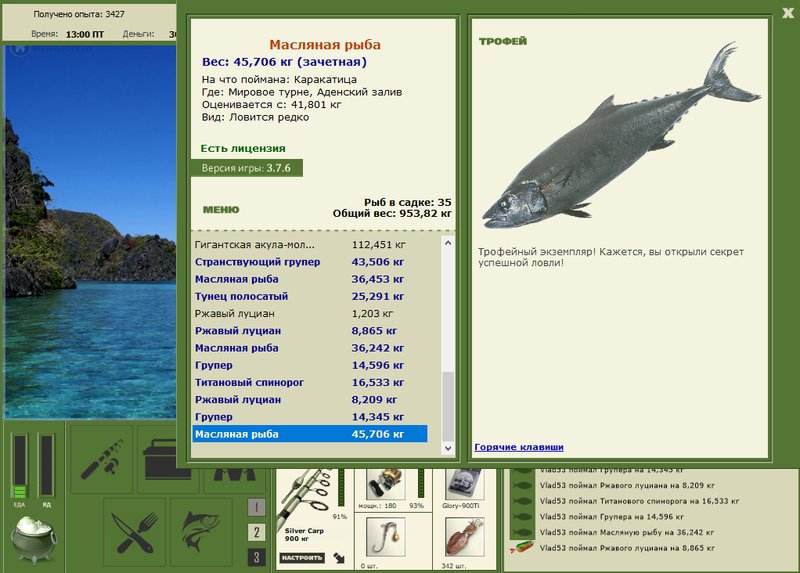Switch to tackle slot 1
The image size is (800, 573).
tap(256, 507)
